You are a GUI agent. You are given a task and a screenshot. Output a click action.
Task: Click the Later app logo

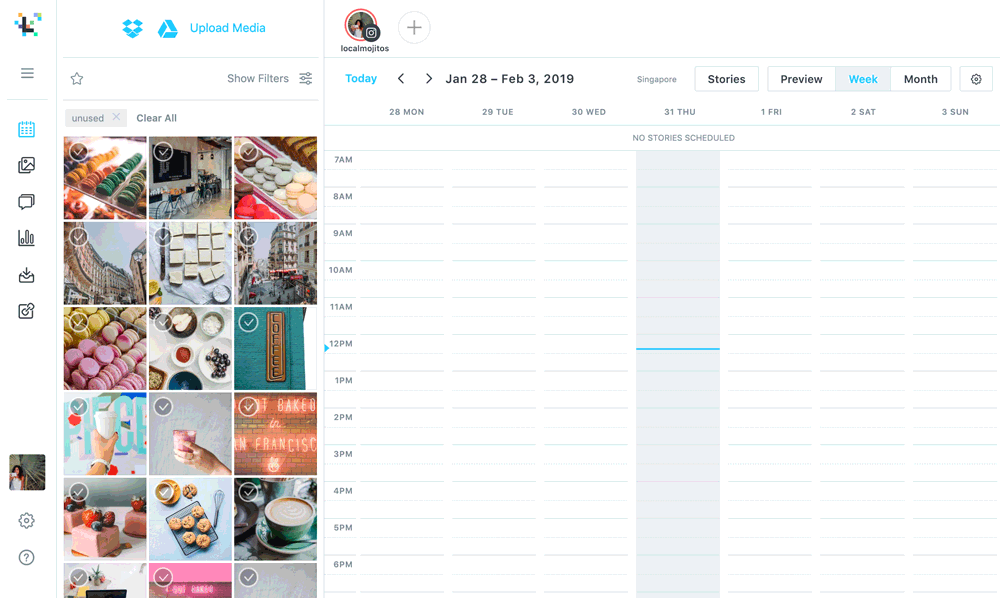click(27, 25)
